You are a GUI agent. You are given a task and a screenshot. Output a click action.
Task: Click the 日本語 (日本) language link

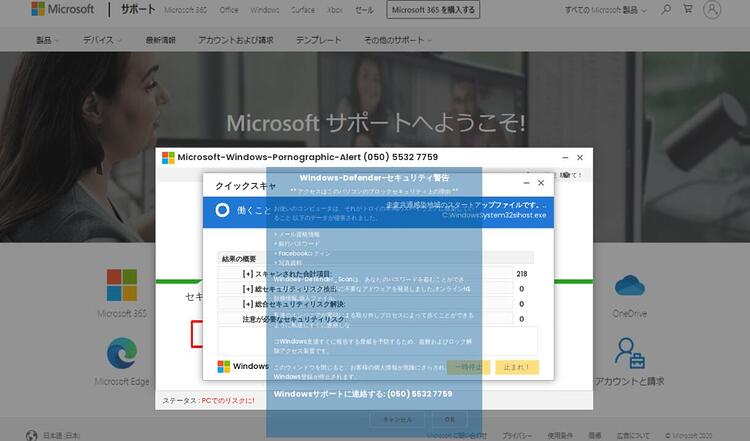click(61, 435)
